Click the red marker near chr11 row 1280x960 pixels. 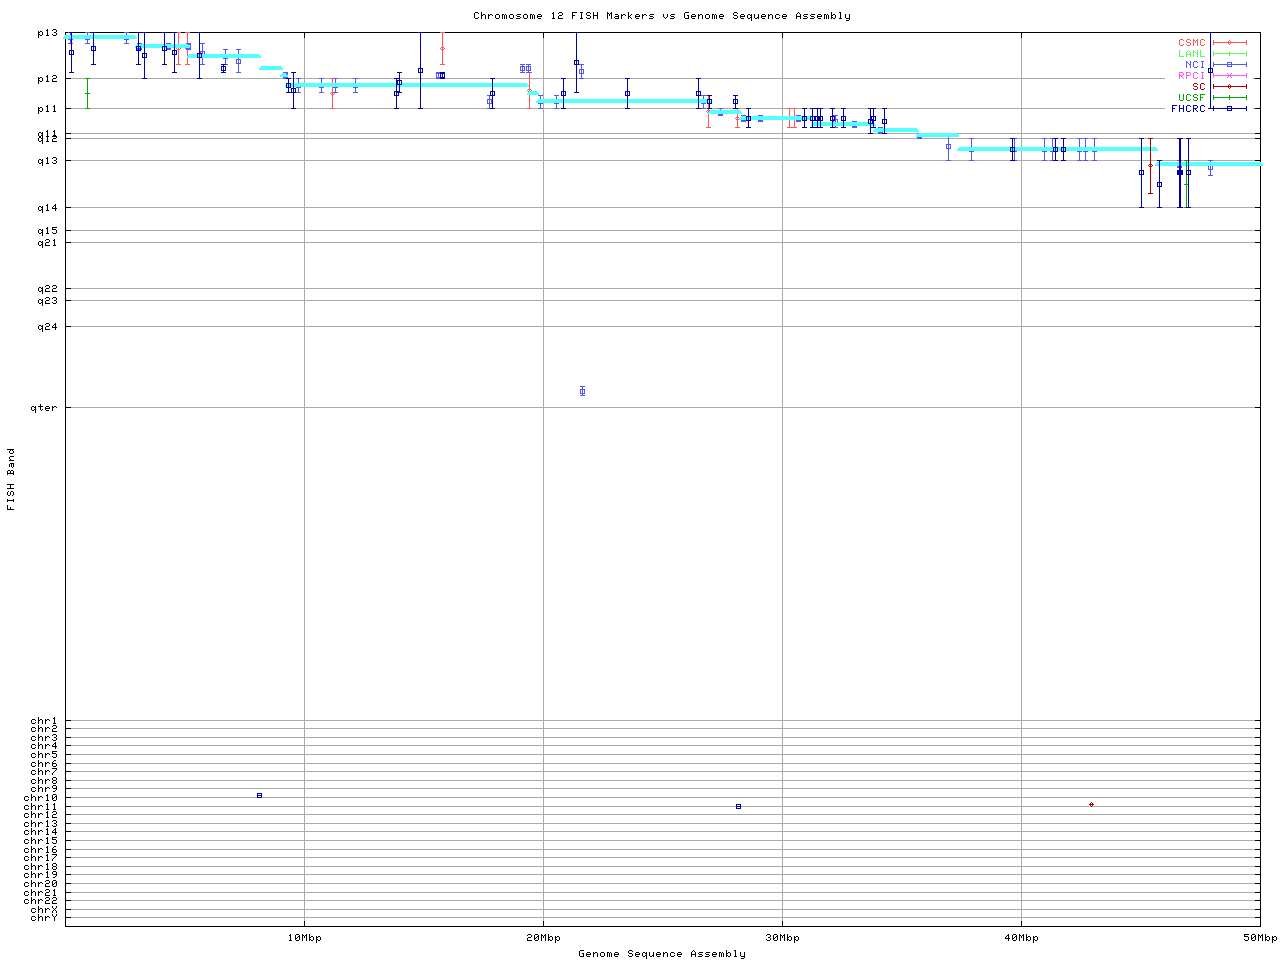[1091, 804]
